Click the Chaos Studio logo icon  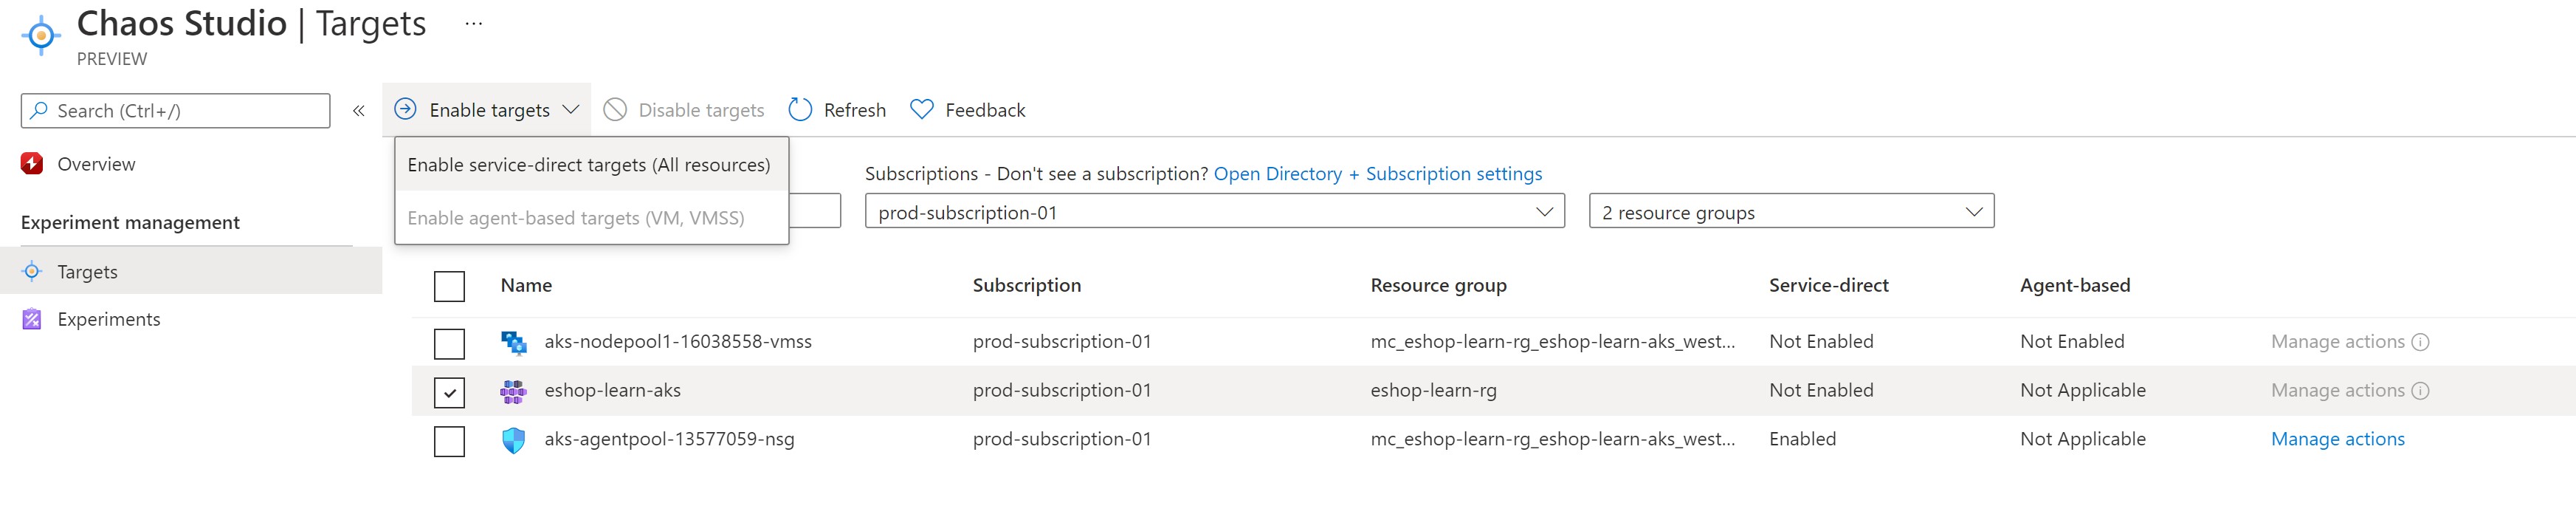point(41,35)
